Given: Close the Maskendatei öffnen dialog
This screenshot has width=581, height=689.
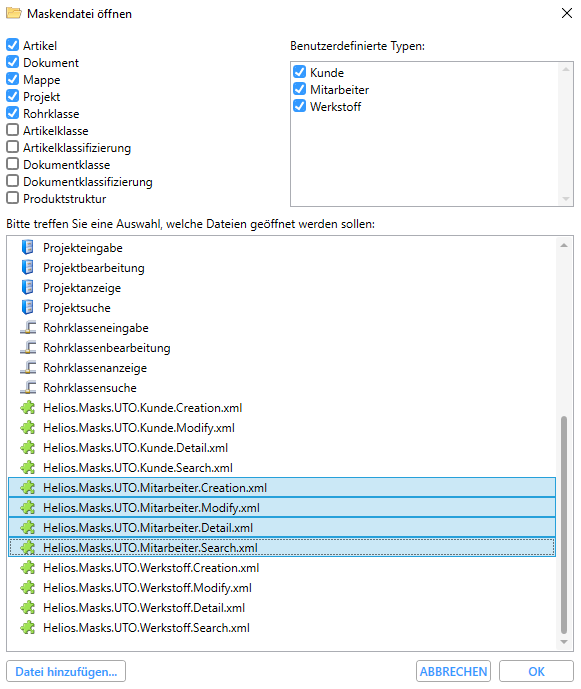Looking at the screenshot, I should point(567,13).
